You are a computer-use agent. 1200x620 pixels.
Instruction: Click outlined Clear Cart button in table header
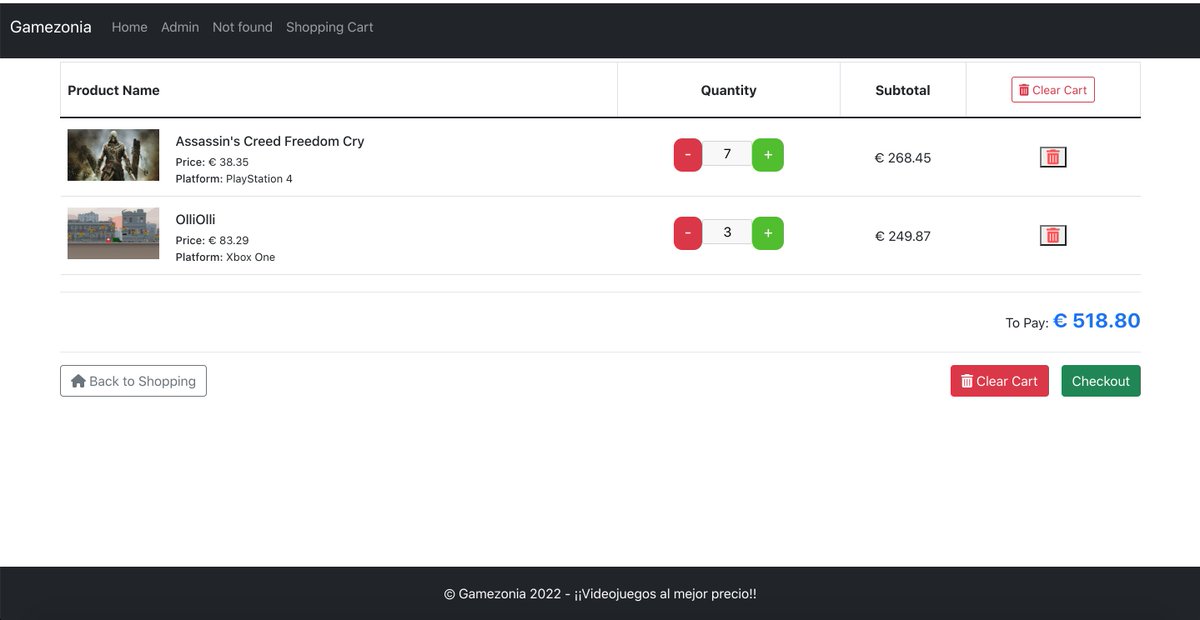[1053, 90]
